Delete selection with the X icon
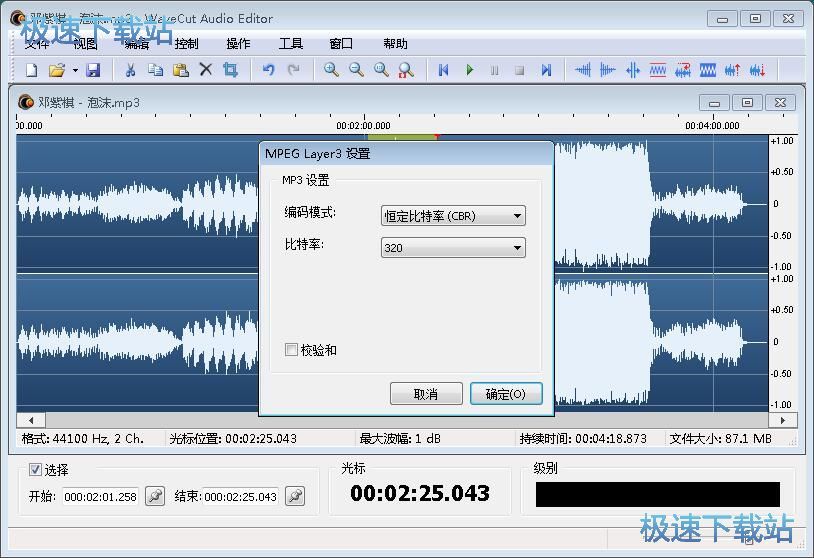 pos(206,69)
